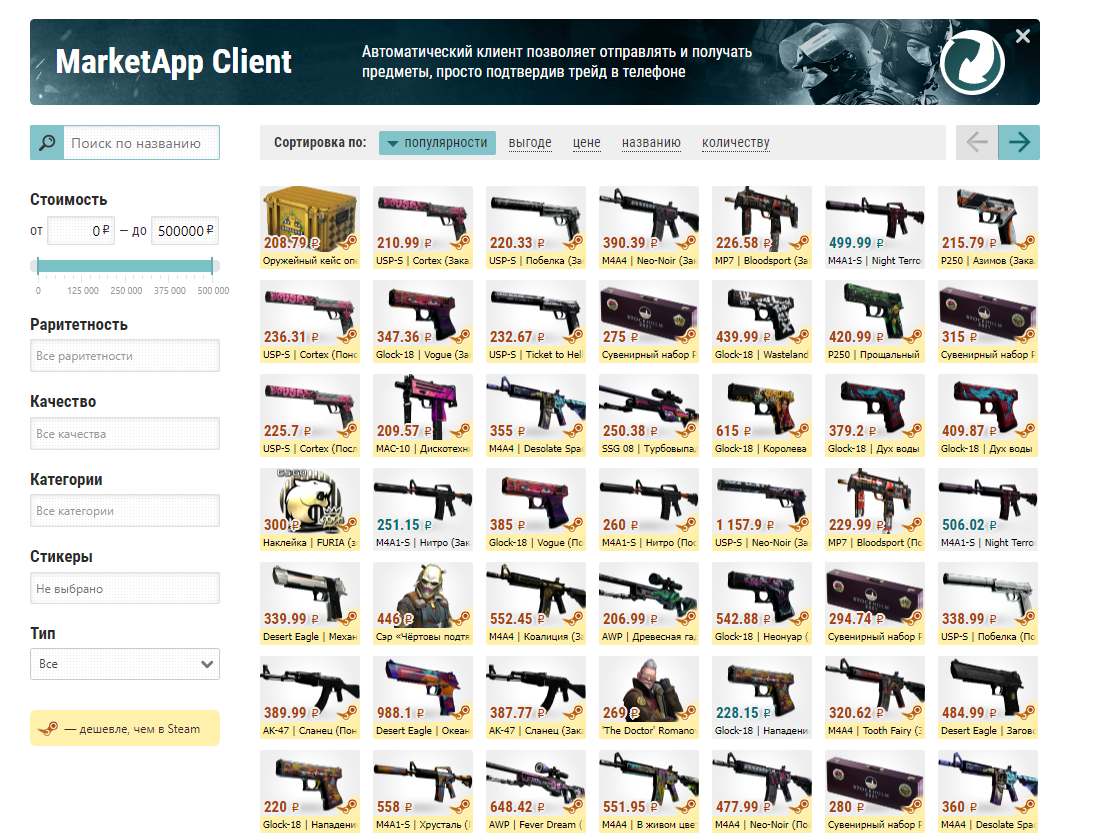This screenshot has width=1104, height=838.
Task: Open M4A4 Neo-Noir item priced 390.39
Action: 648,227
